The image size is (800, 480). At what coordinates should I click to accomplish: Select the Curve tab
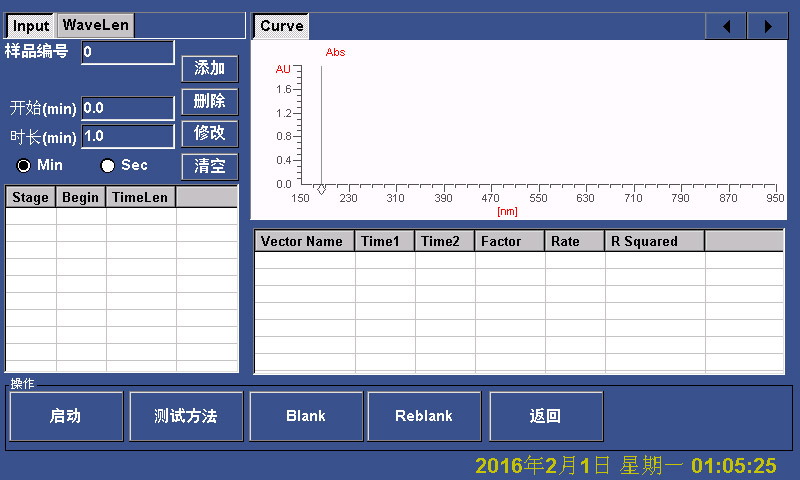tap(281, 26)
